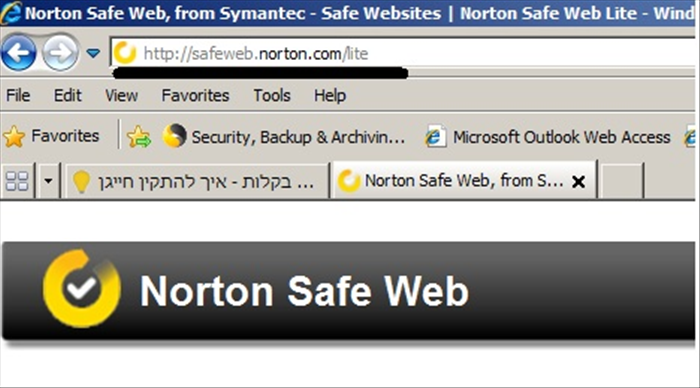Click Add to Favorites Bar star icon
This screenshot has height=388, width=700.
[x=139, y=137]
